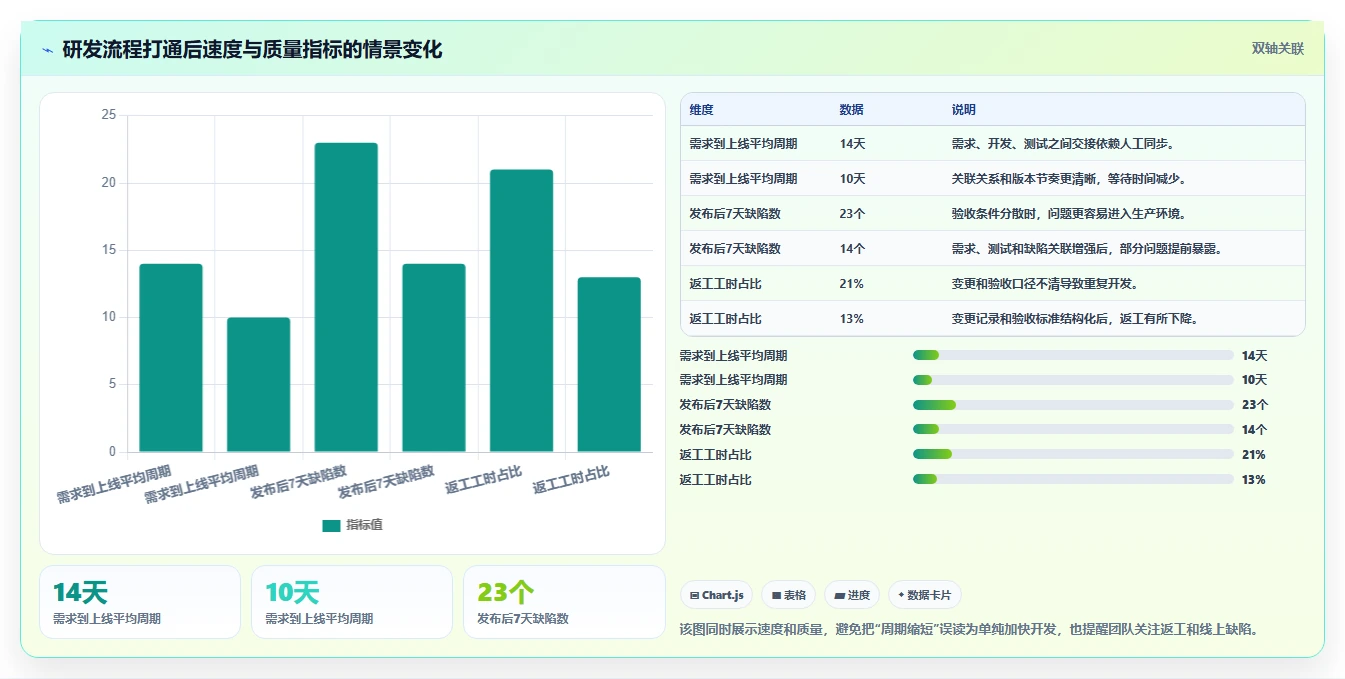Viewport: 1345px width, 679px height.
Task: Click table cell 14个 in the 数据 column
Action: pos(853,249)
